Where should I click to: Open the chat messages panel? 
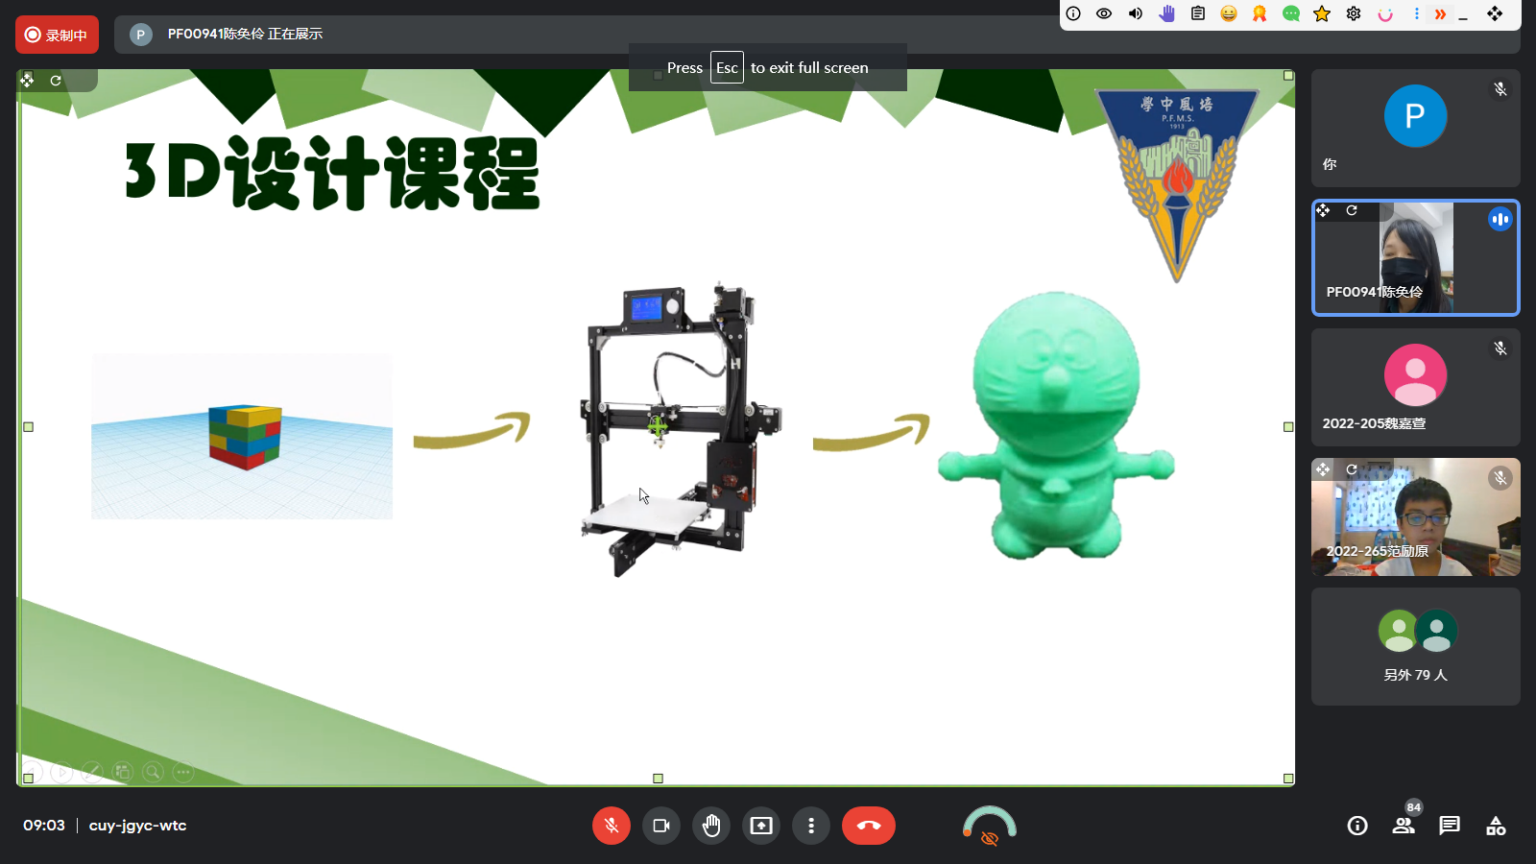(1449, 826)
